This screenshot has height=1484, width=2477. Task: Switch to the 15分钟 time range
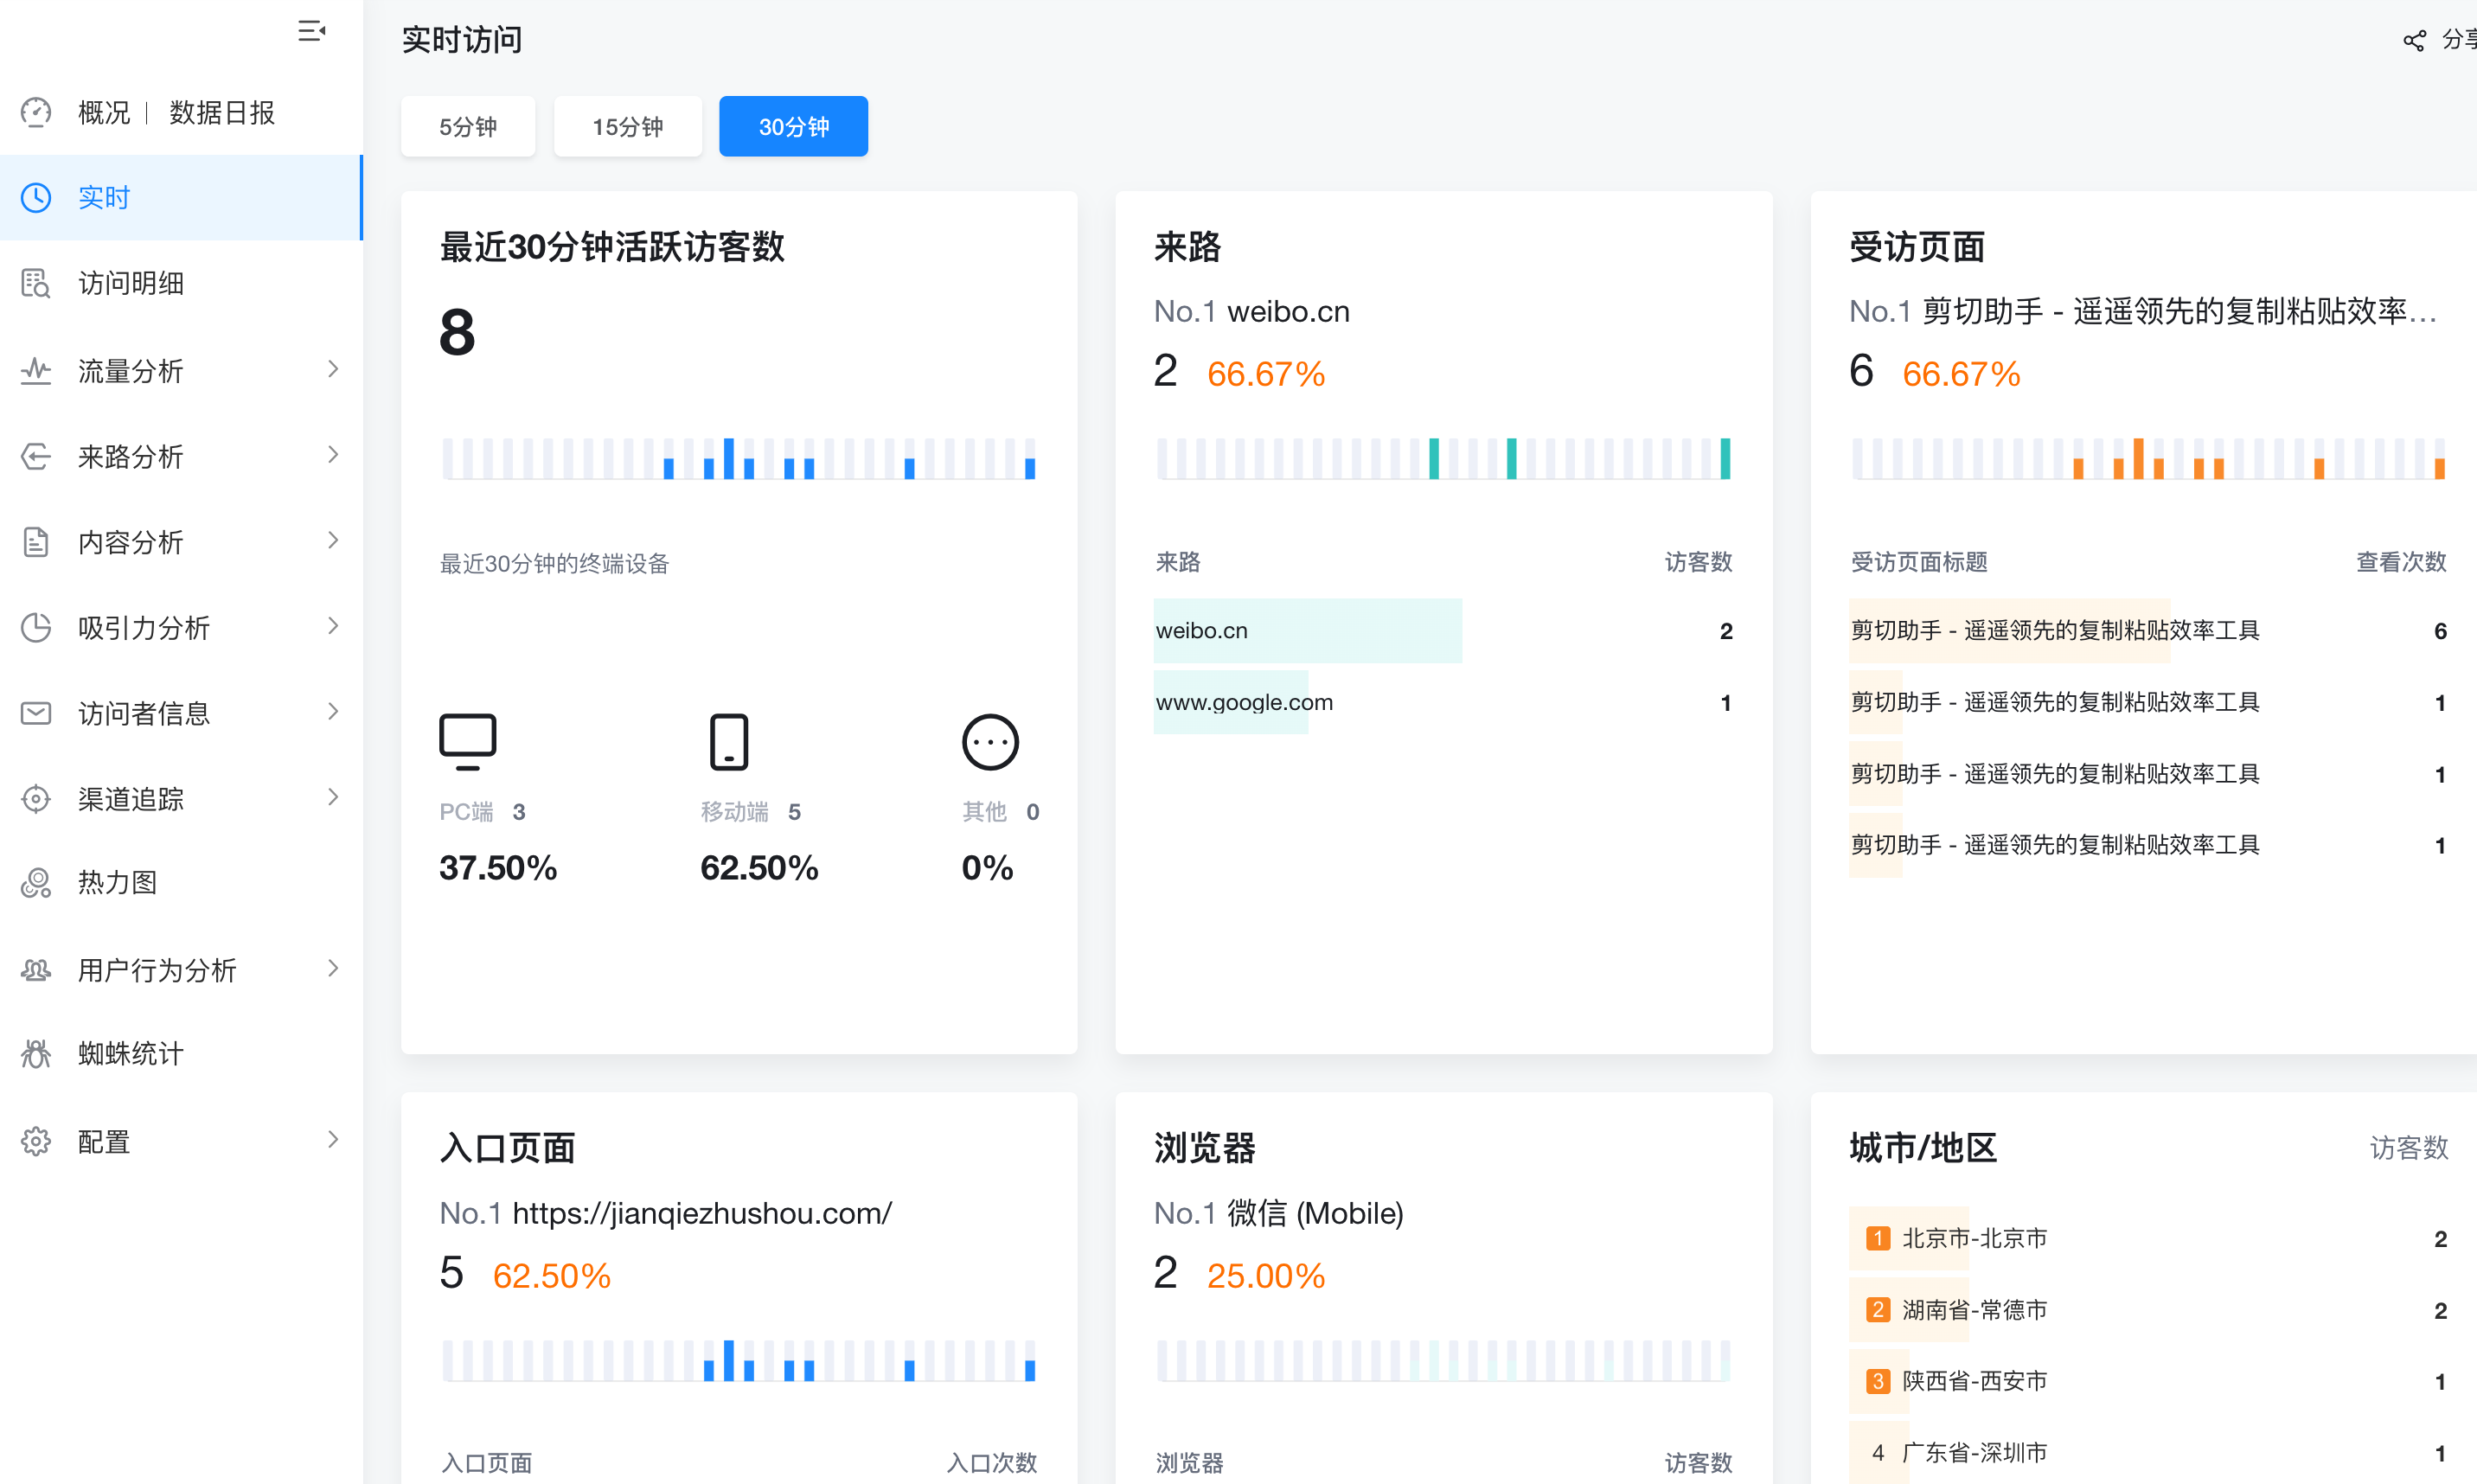628,127
